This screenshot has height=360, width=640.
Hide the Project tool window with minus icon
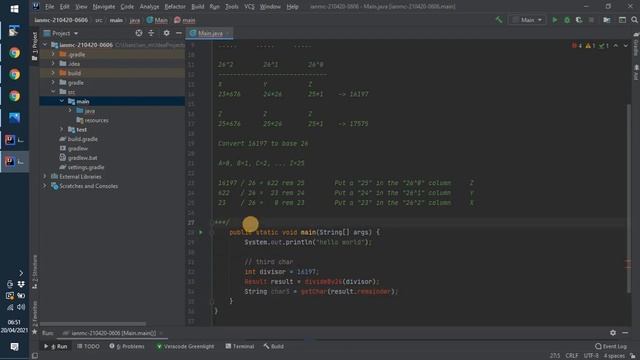tap(179, 33)
